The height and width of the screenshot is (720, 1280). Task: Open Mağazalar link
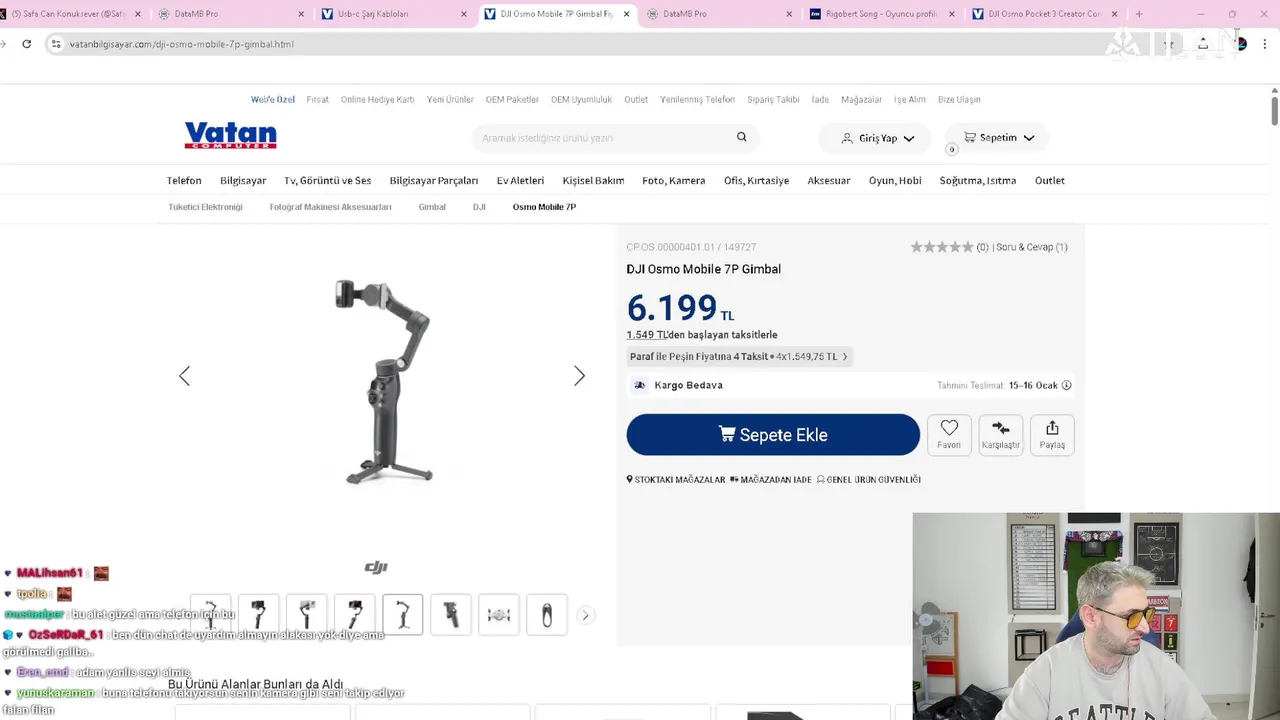pyautogui.click(x=861, y=100)
